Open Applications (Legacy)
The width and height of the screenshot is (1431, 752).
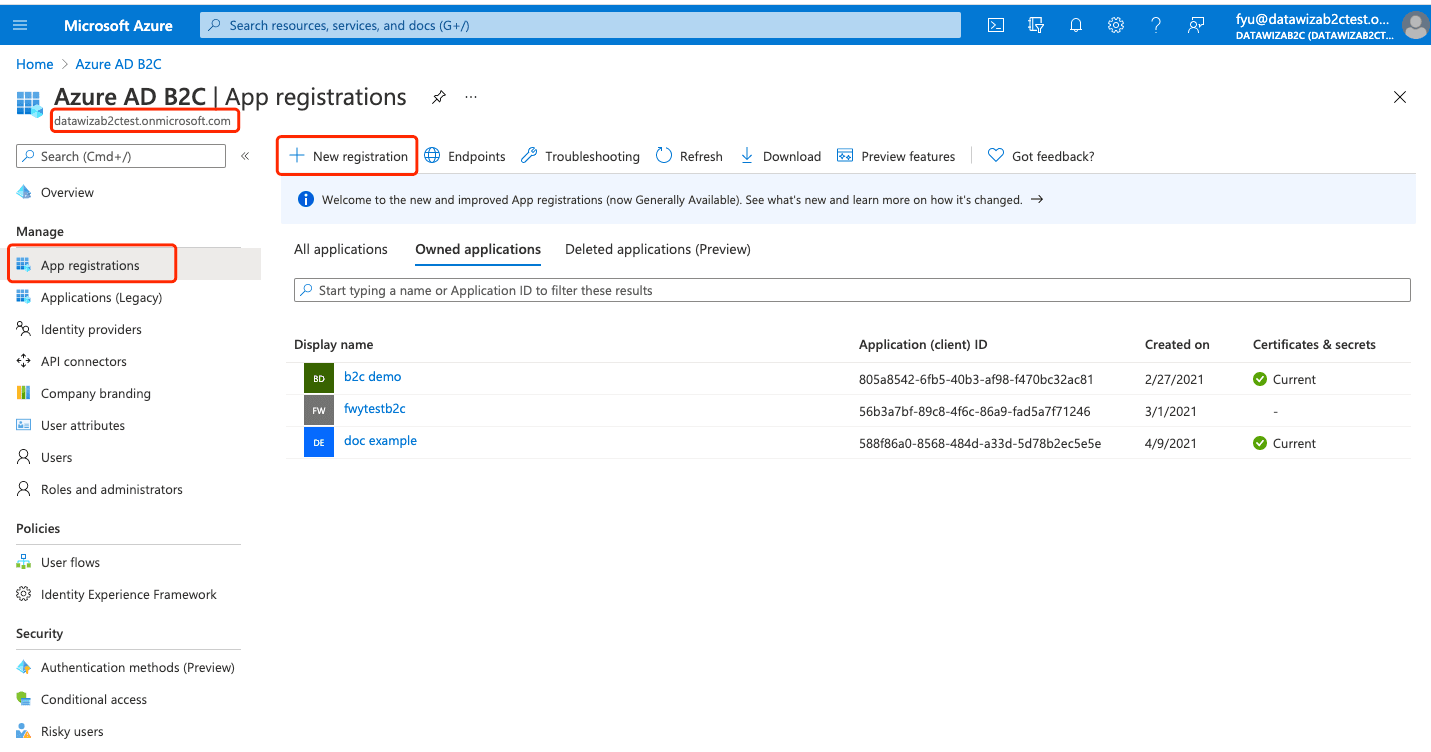click(x=101, y=297)
